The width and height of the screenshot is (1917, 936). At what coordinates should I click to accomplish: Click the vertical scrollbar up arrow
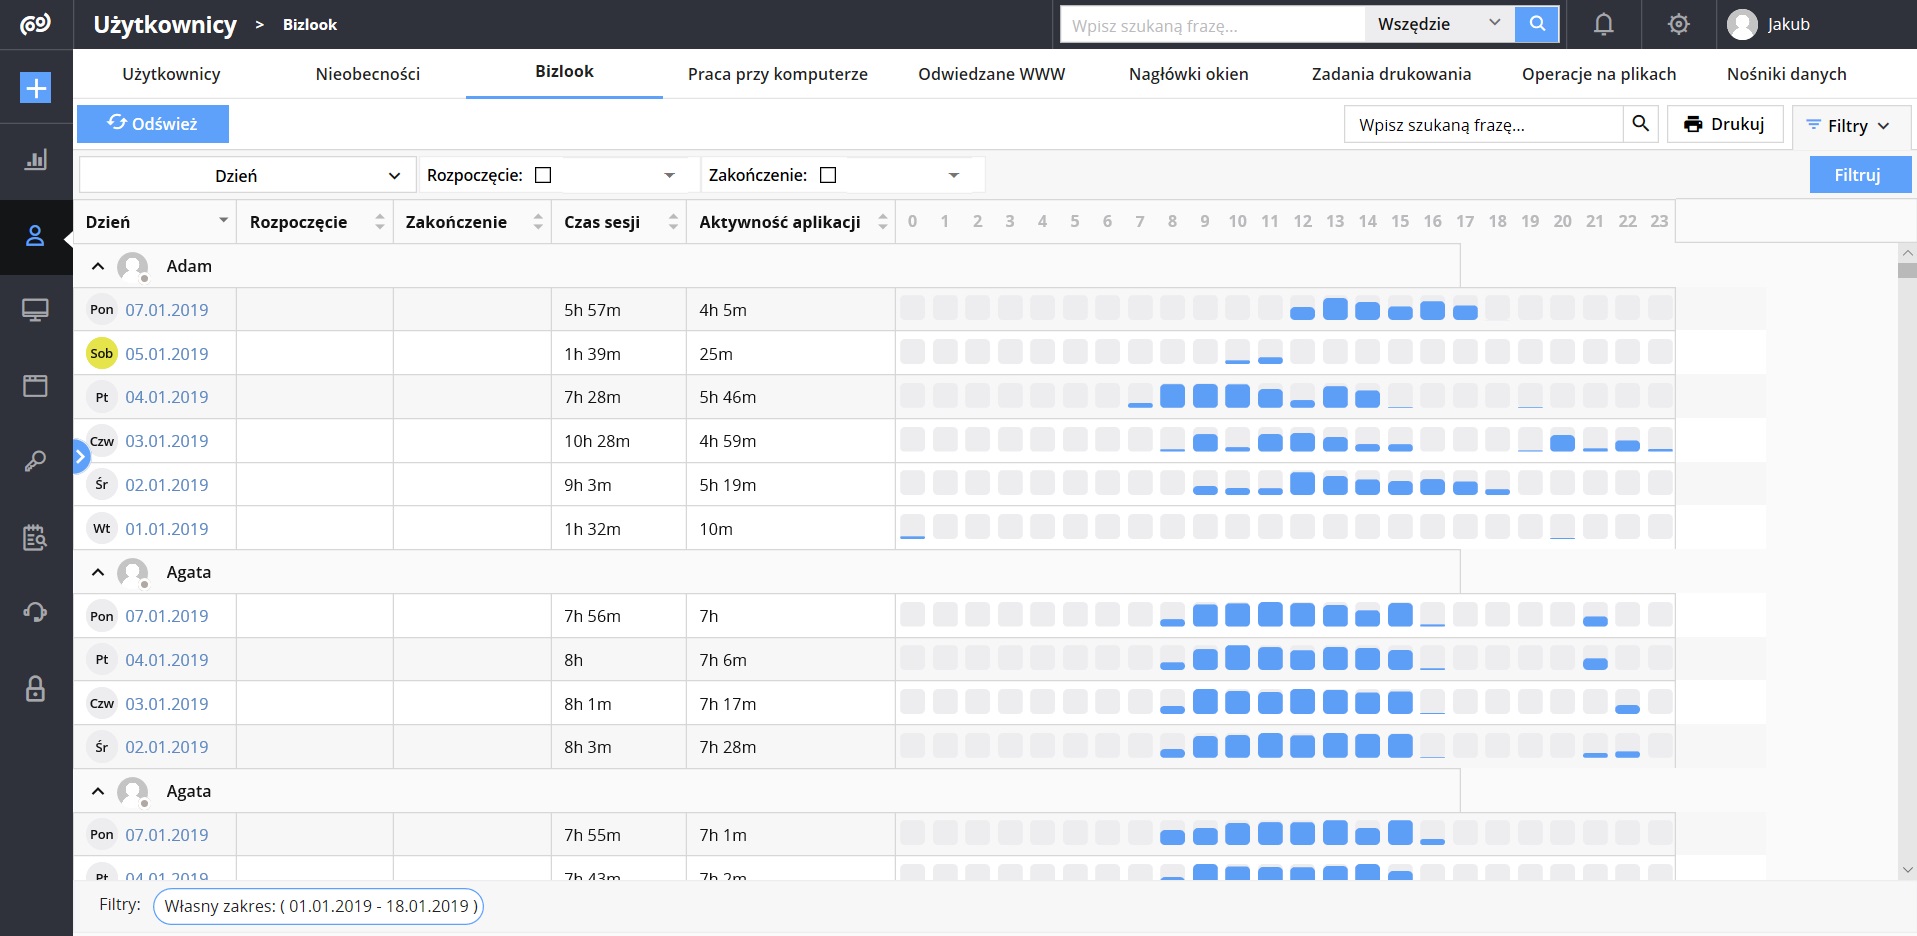click(x=1907, y=253)
